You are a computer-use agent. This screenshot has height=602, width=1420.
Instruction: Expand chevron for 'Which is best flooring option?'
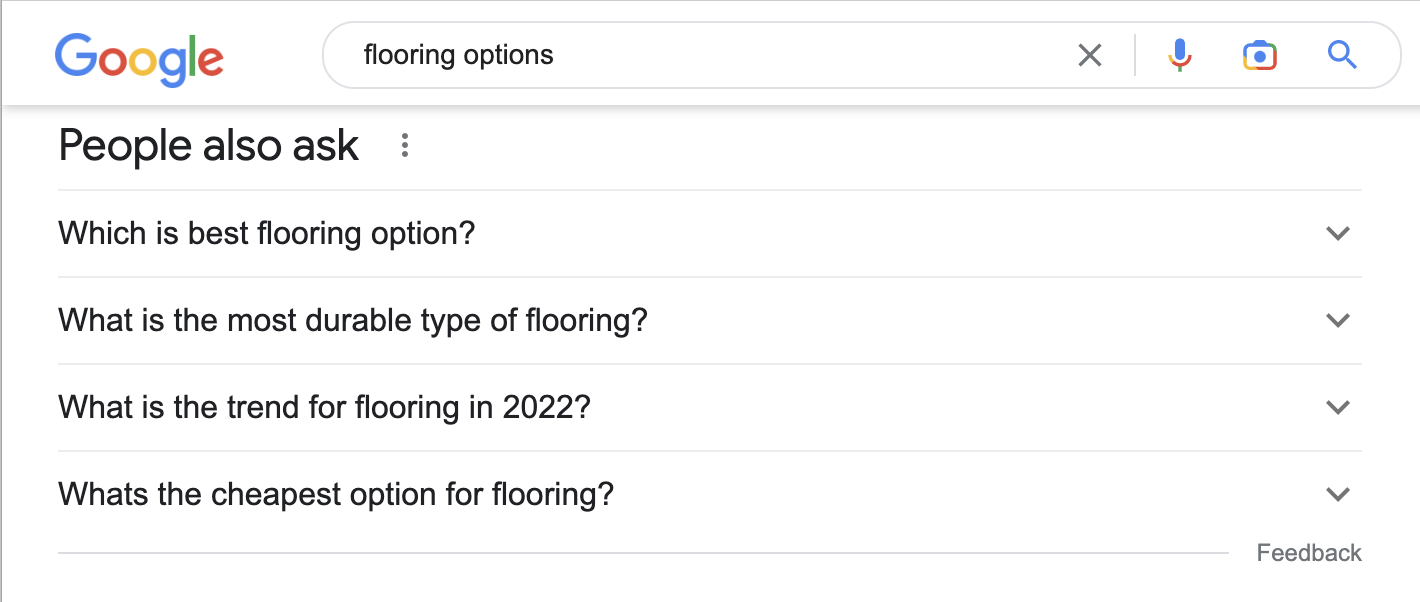tap(1338, 233)
